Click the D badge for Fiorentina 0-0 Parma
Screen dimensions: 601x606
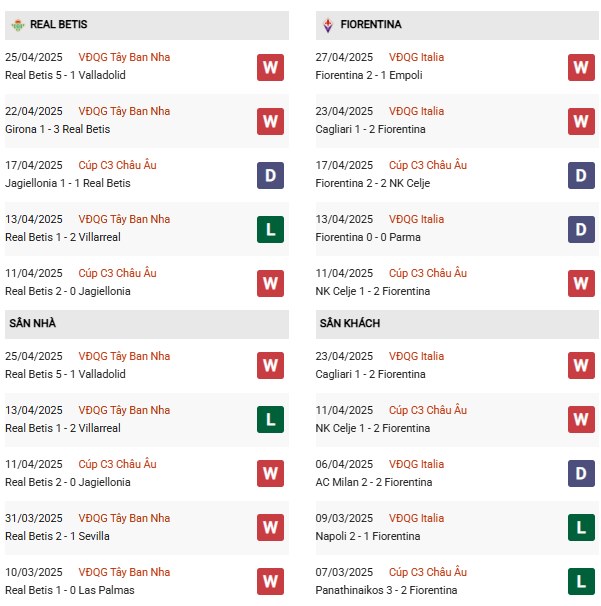point(581,230)
